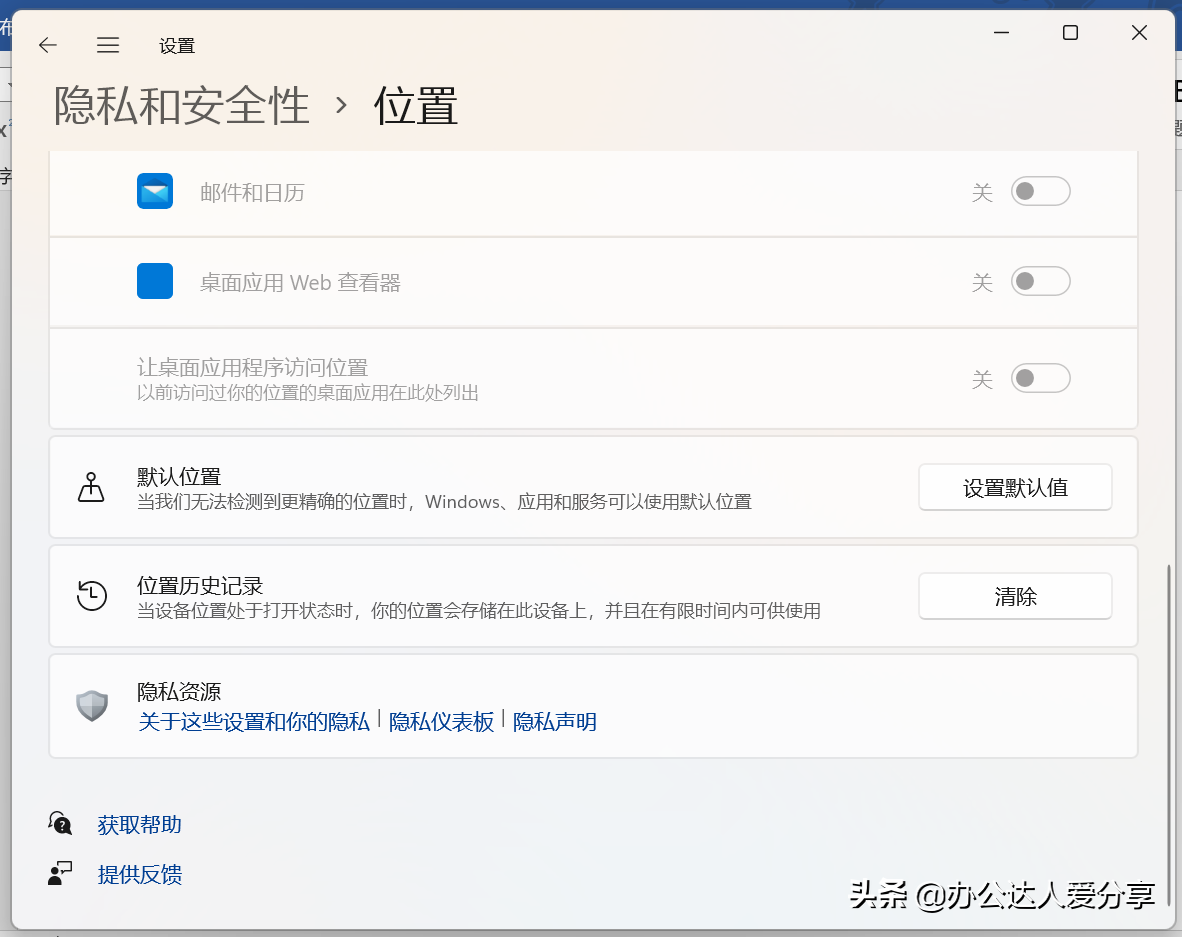Maximize the 设置 window
The width and height of the screenshot is (1182, 937).
pyautogui.click(x=1070, y=32)
